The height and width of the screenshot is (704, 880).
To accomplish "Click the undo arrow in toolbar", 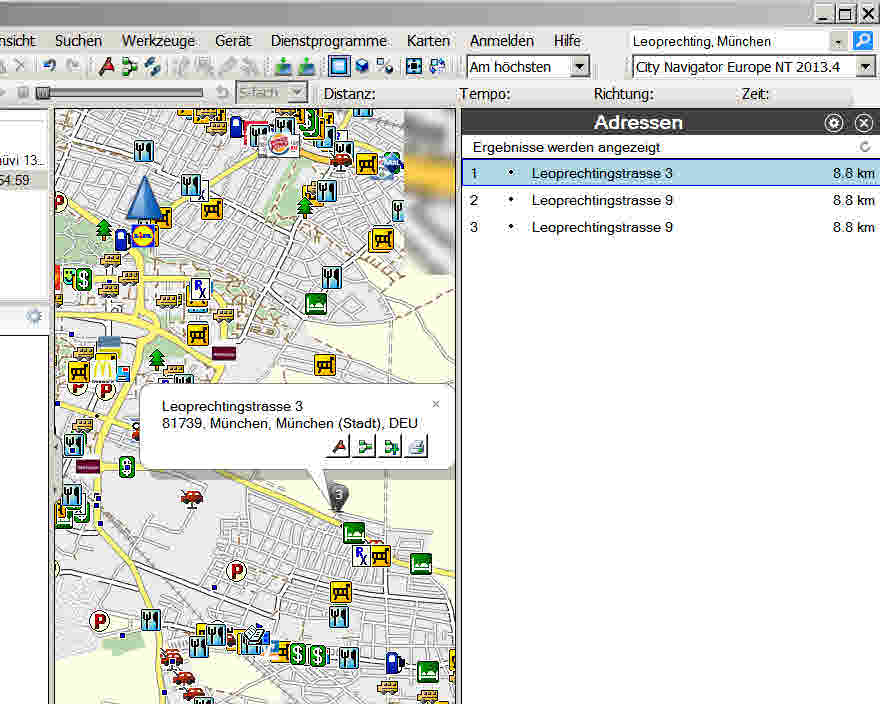I will pyautogui.click(x=49, y=67).
